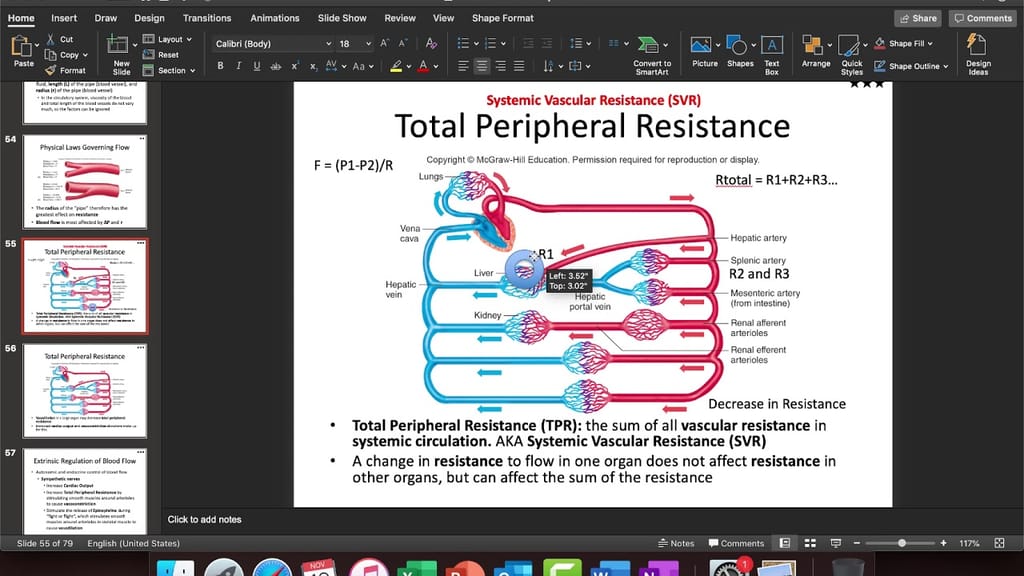1024x576 pixels.
Task: Click the Comments button
Action: tap(981, 17)
